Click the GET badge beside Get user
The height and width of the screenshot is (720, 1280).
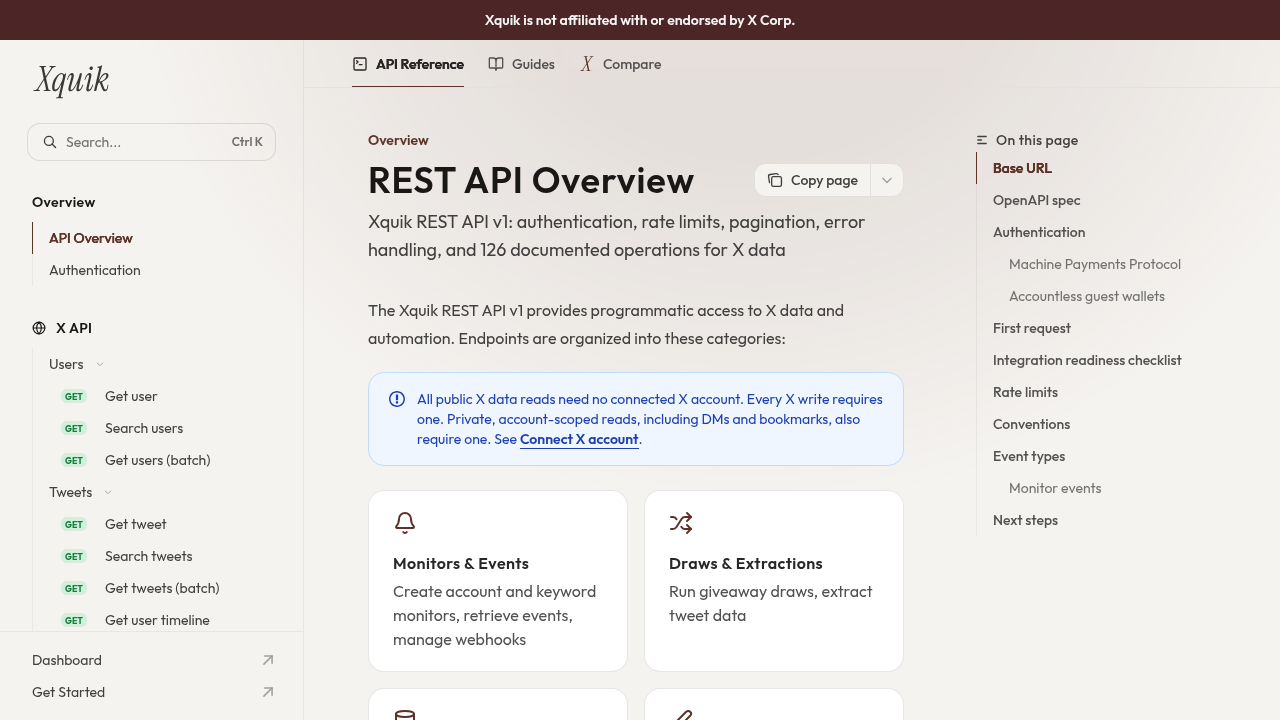click(74, 396)
